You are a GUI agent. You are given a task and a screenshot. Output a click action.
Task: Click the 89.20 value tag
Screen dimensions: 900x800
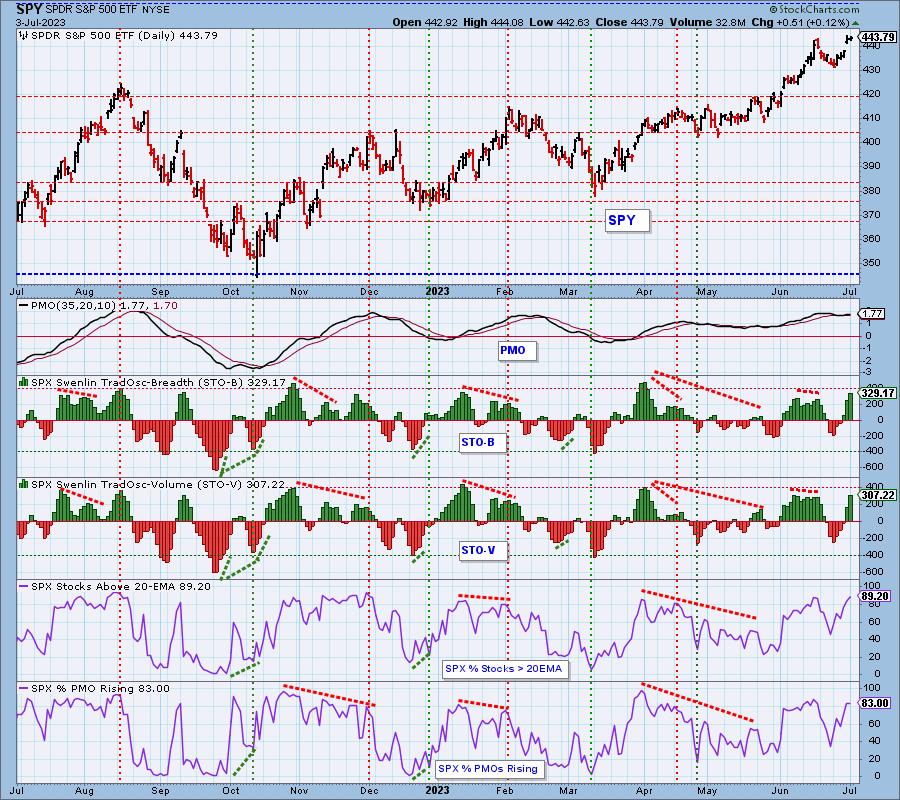pos(876,597)
